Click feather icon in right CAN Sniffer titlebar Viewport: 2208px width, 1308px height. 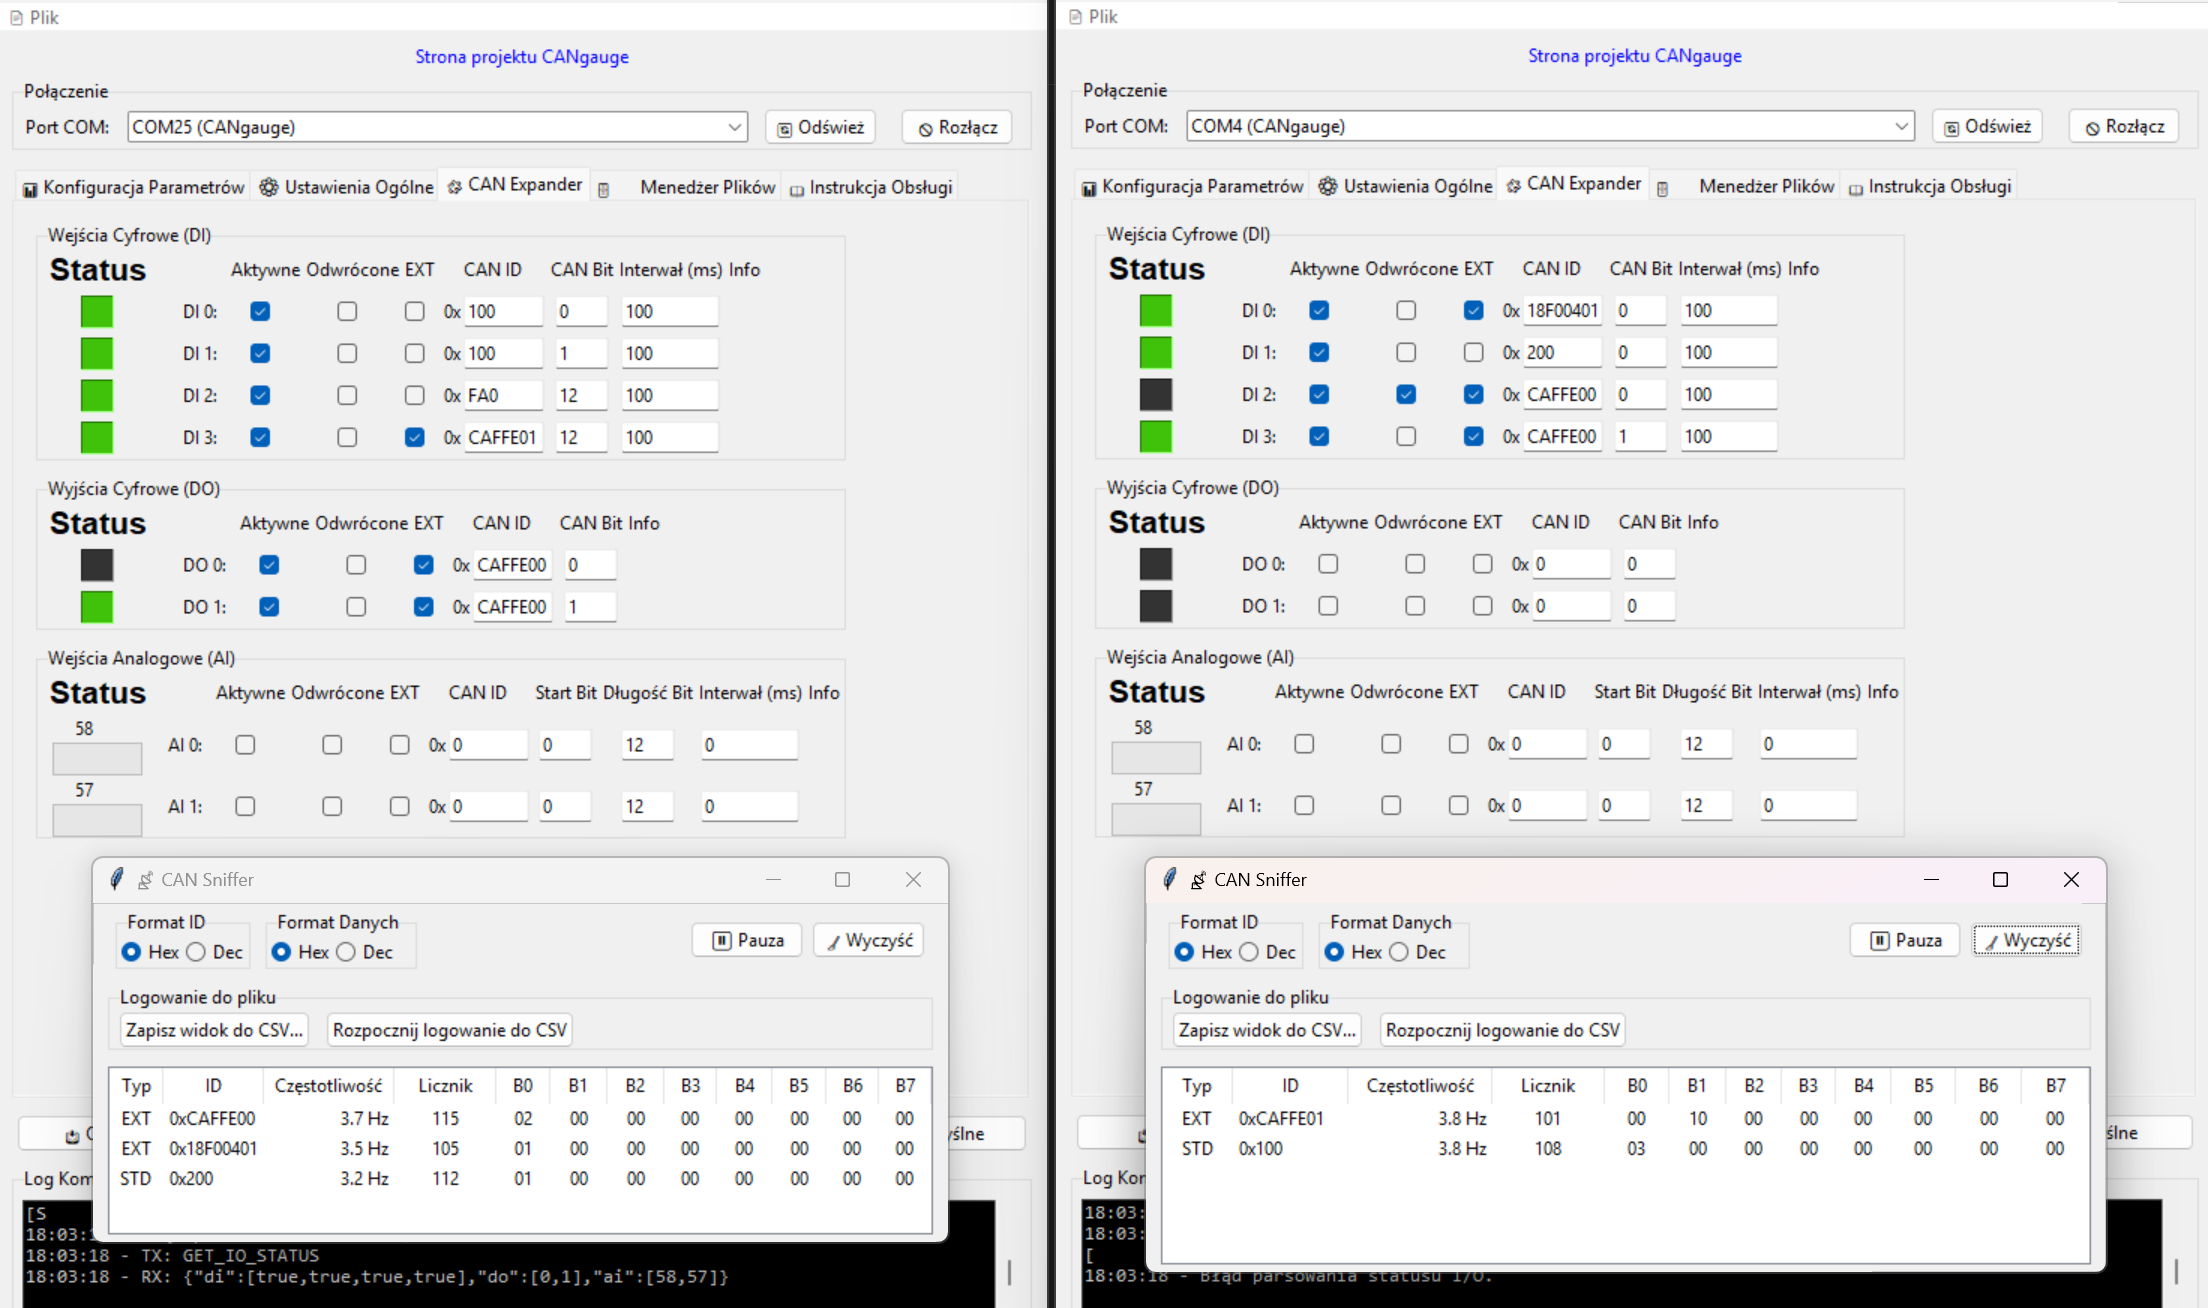coord(1170,879)
